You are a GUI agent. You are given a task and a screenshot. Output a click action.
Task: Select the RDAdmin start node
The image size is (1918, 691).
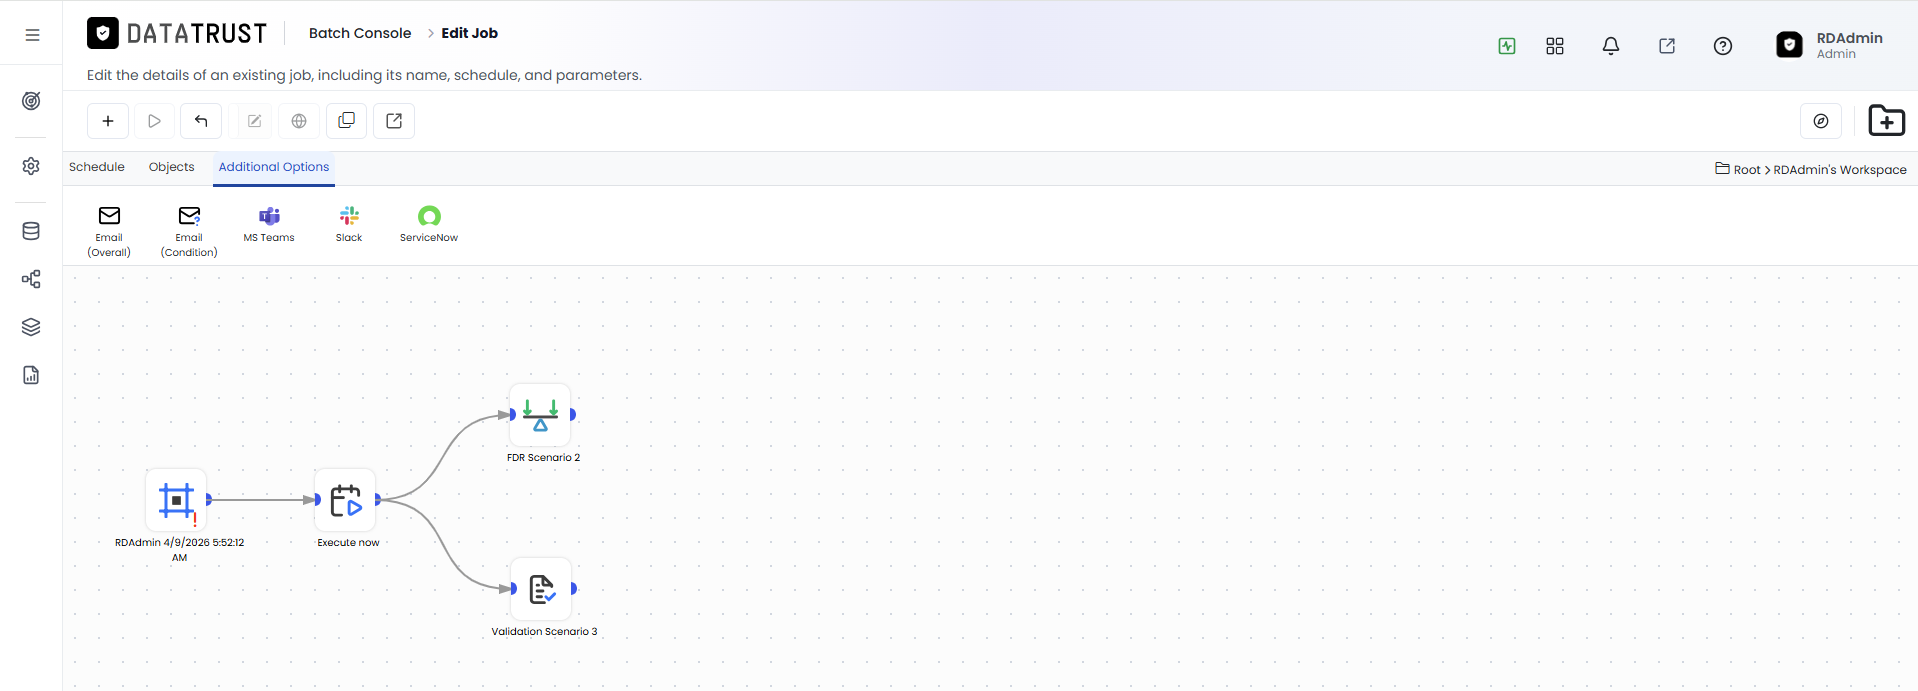point(176,499)
